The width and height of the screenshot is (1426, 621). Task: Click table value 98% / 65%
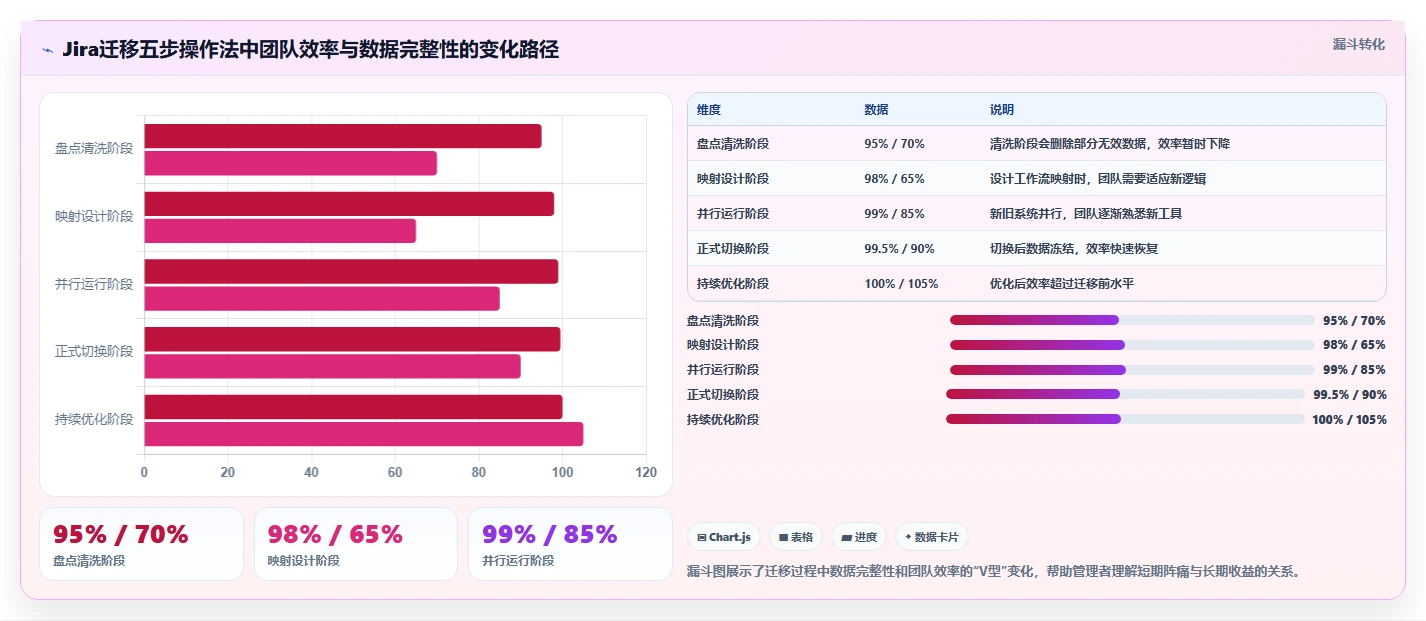pos(894,179)
